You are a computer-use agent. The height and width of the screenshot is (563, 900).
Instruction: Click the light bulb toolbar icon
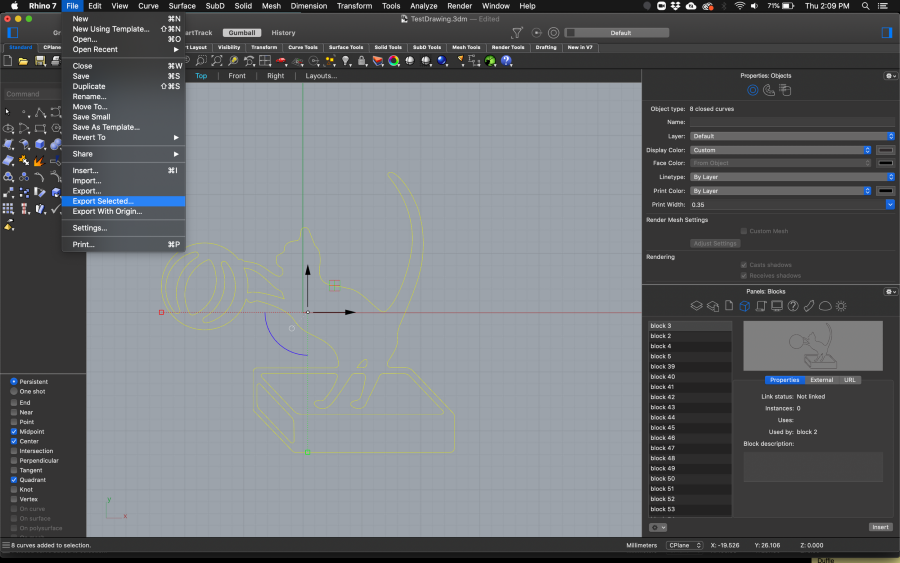click(346, 61)
